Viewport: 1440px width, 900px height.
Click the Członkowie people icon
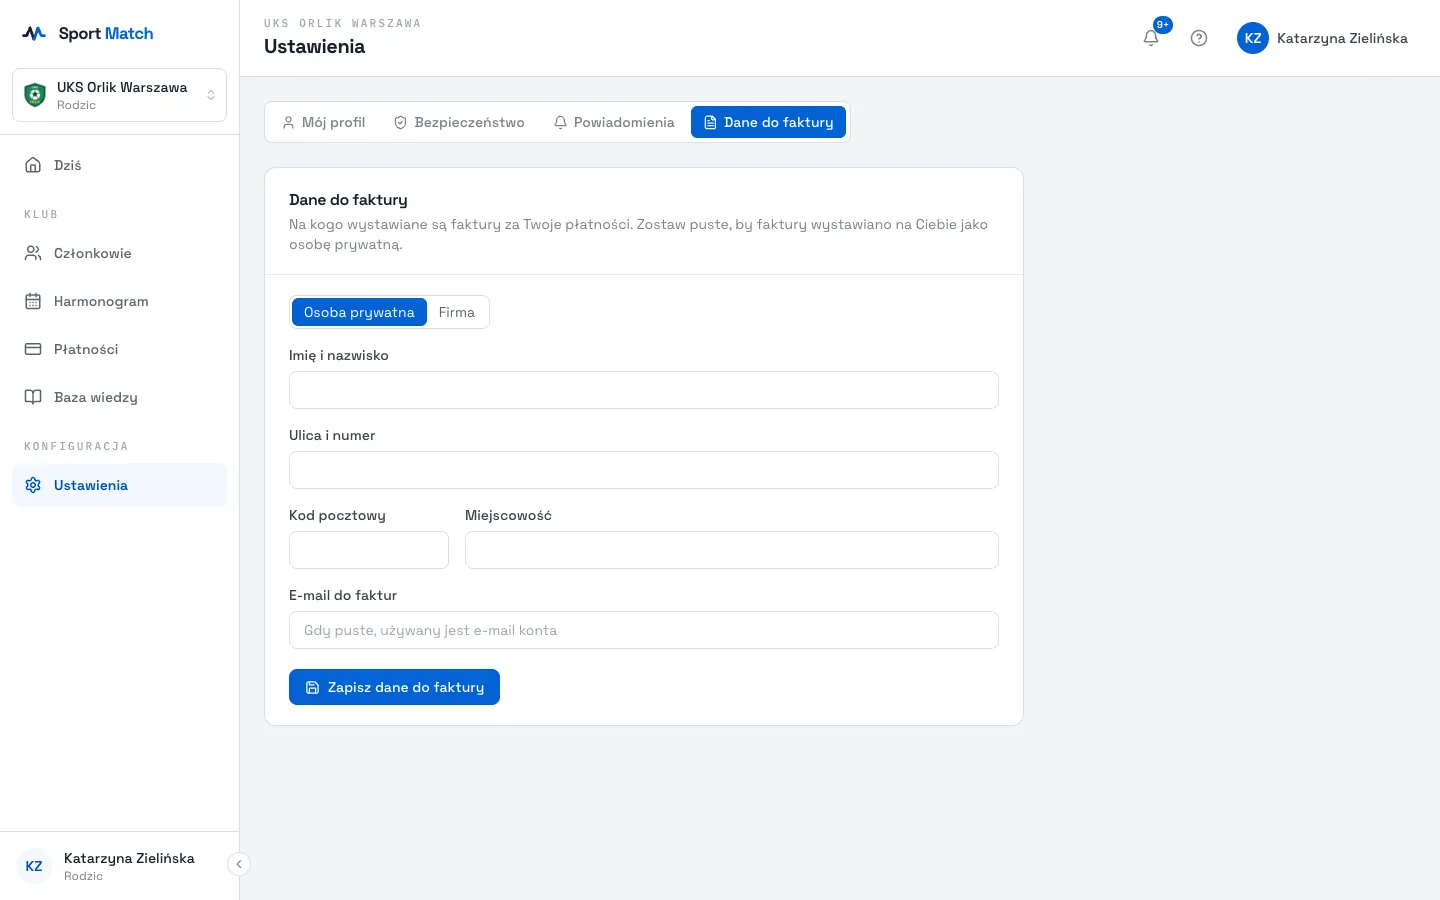click(x=33, y=253)
